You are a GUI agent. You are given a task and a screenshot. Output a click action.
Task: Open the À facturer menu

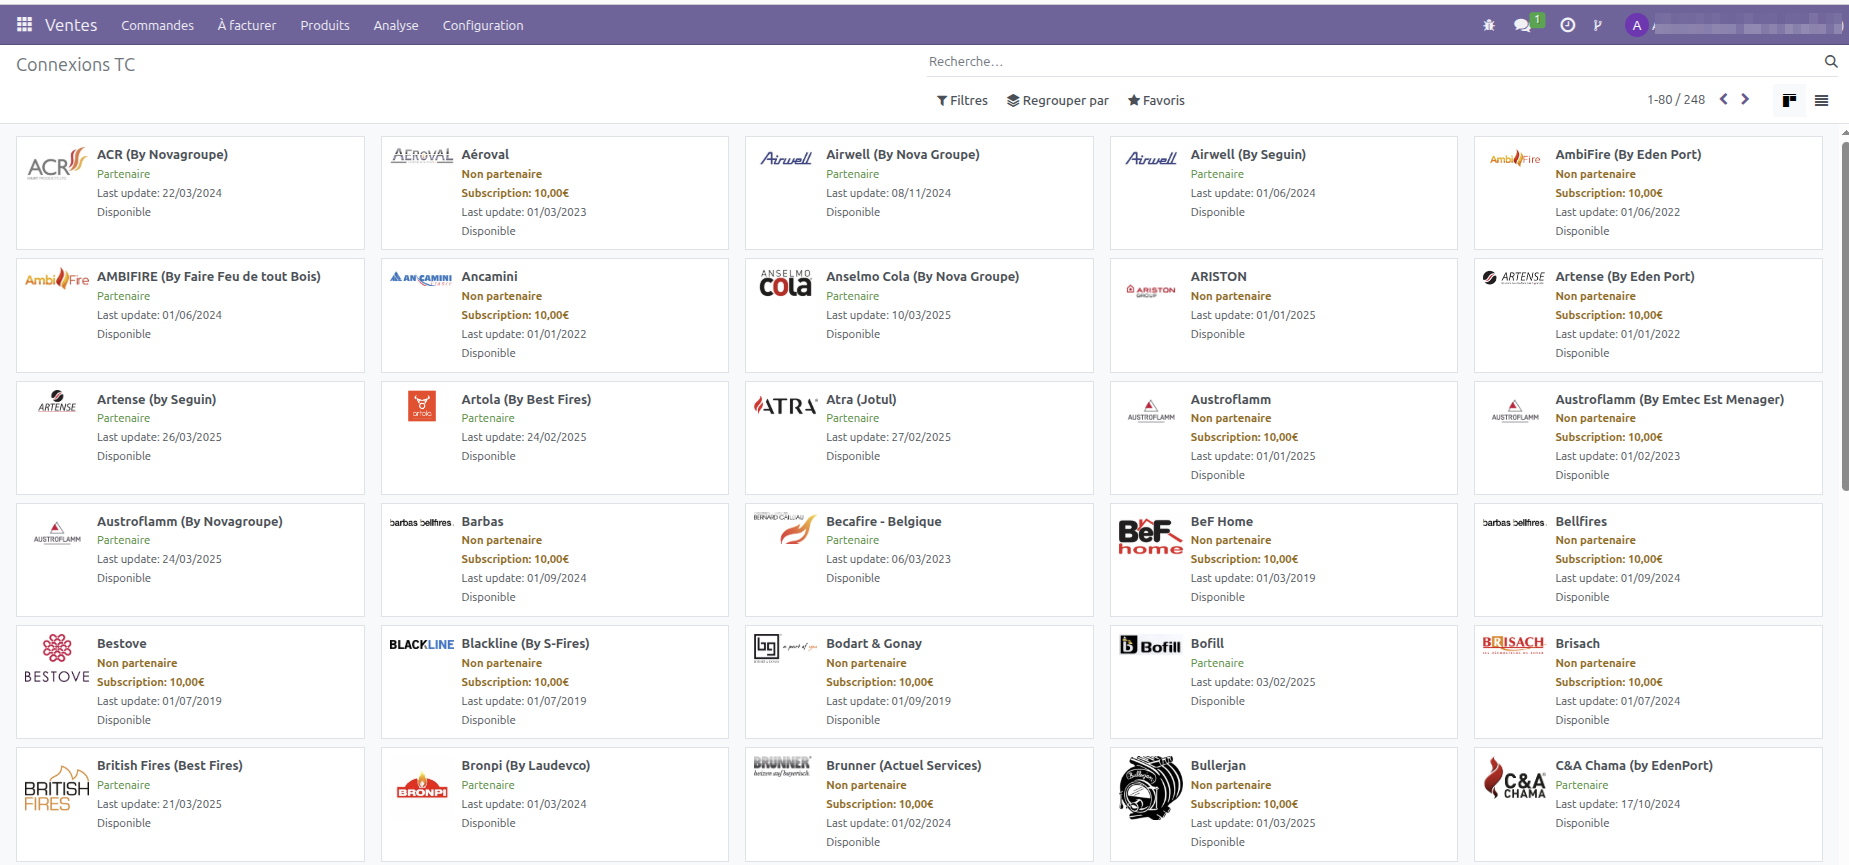coord(247,25)
